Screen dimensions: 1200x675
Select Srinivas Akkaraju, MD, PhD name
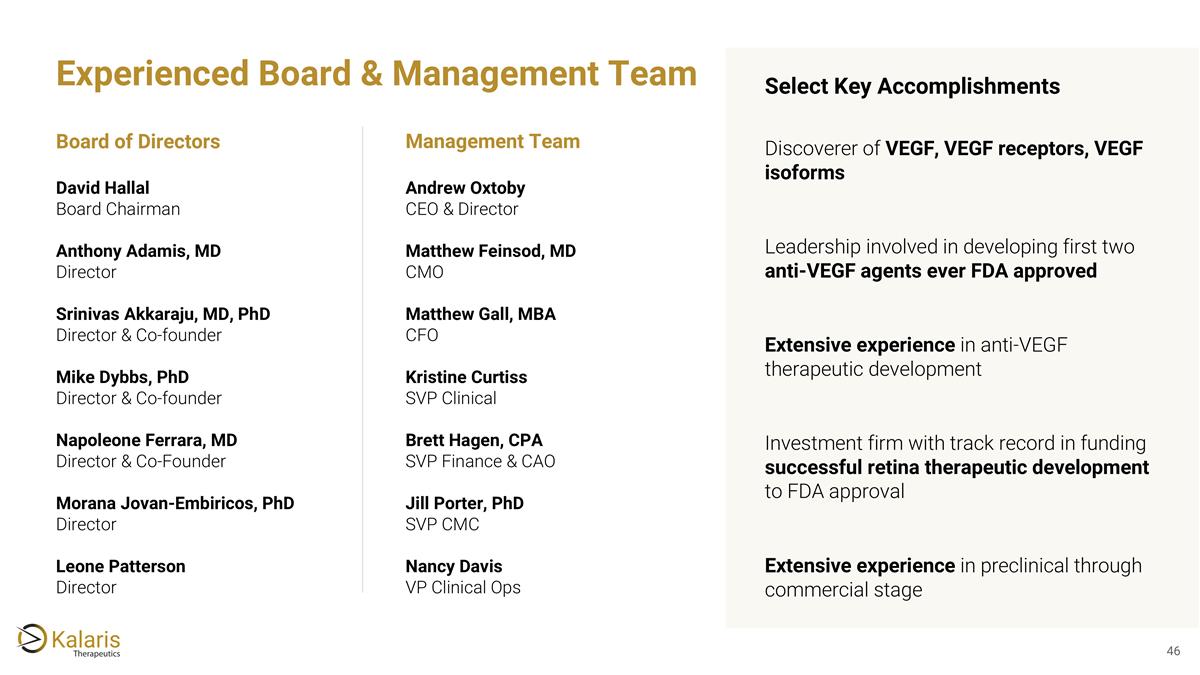pyautogui.click(x=163, y=314)
